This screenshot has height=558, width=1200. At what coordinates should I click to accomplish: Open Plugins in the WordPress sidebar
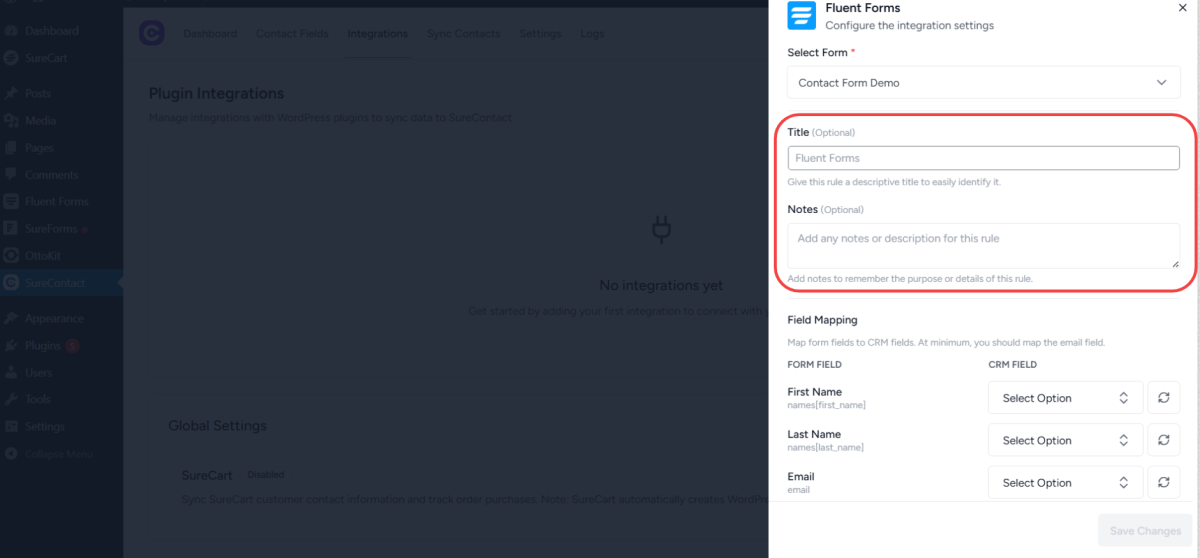coord(43,346)
